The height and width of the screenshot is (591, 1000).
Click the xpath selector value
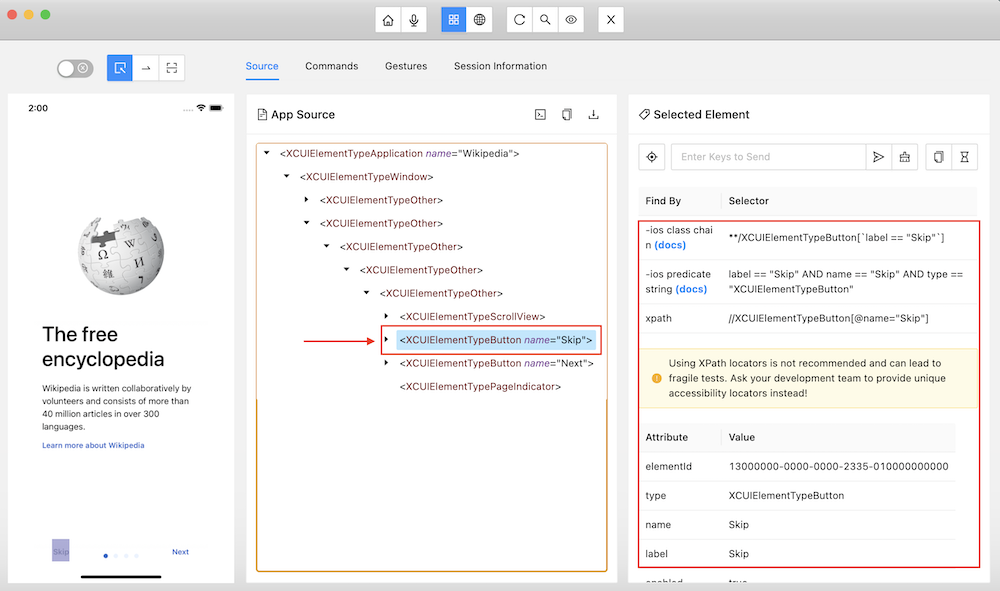click(x=828, y=318)
